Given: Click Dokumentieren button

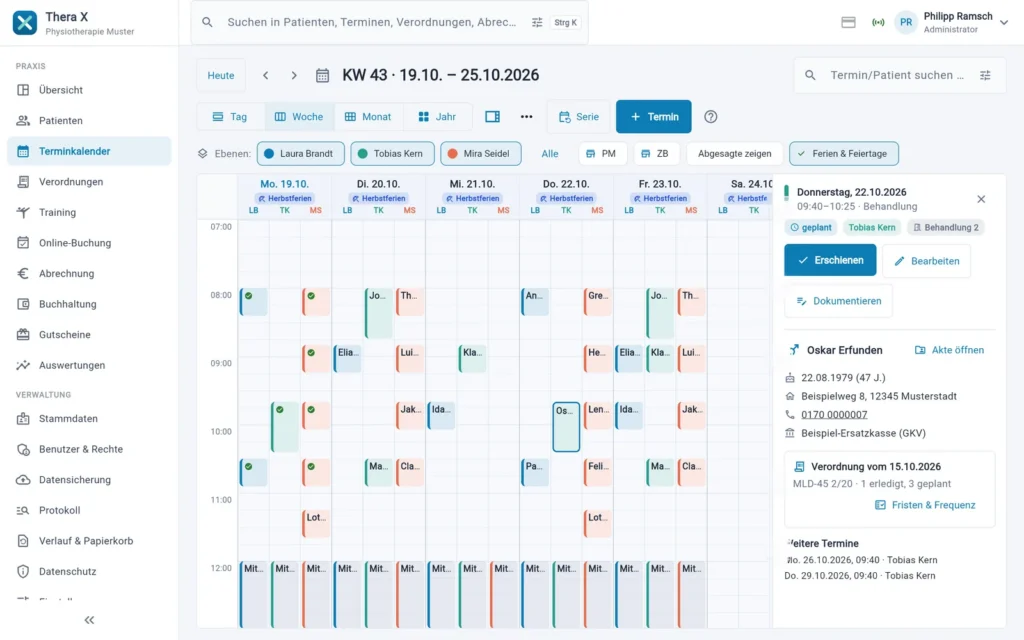Looking at the screenshot, I should click(x=839, y=301).
